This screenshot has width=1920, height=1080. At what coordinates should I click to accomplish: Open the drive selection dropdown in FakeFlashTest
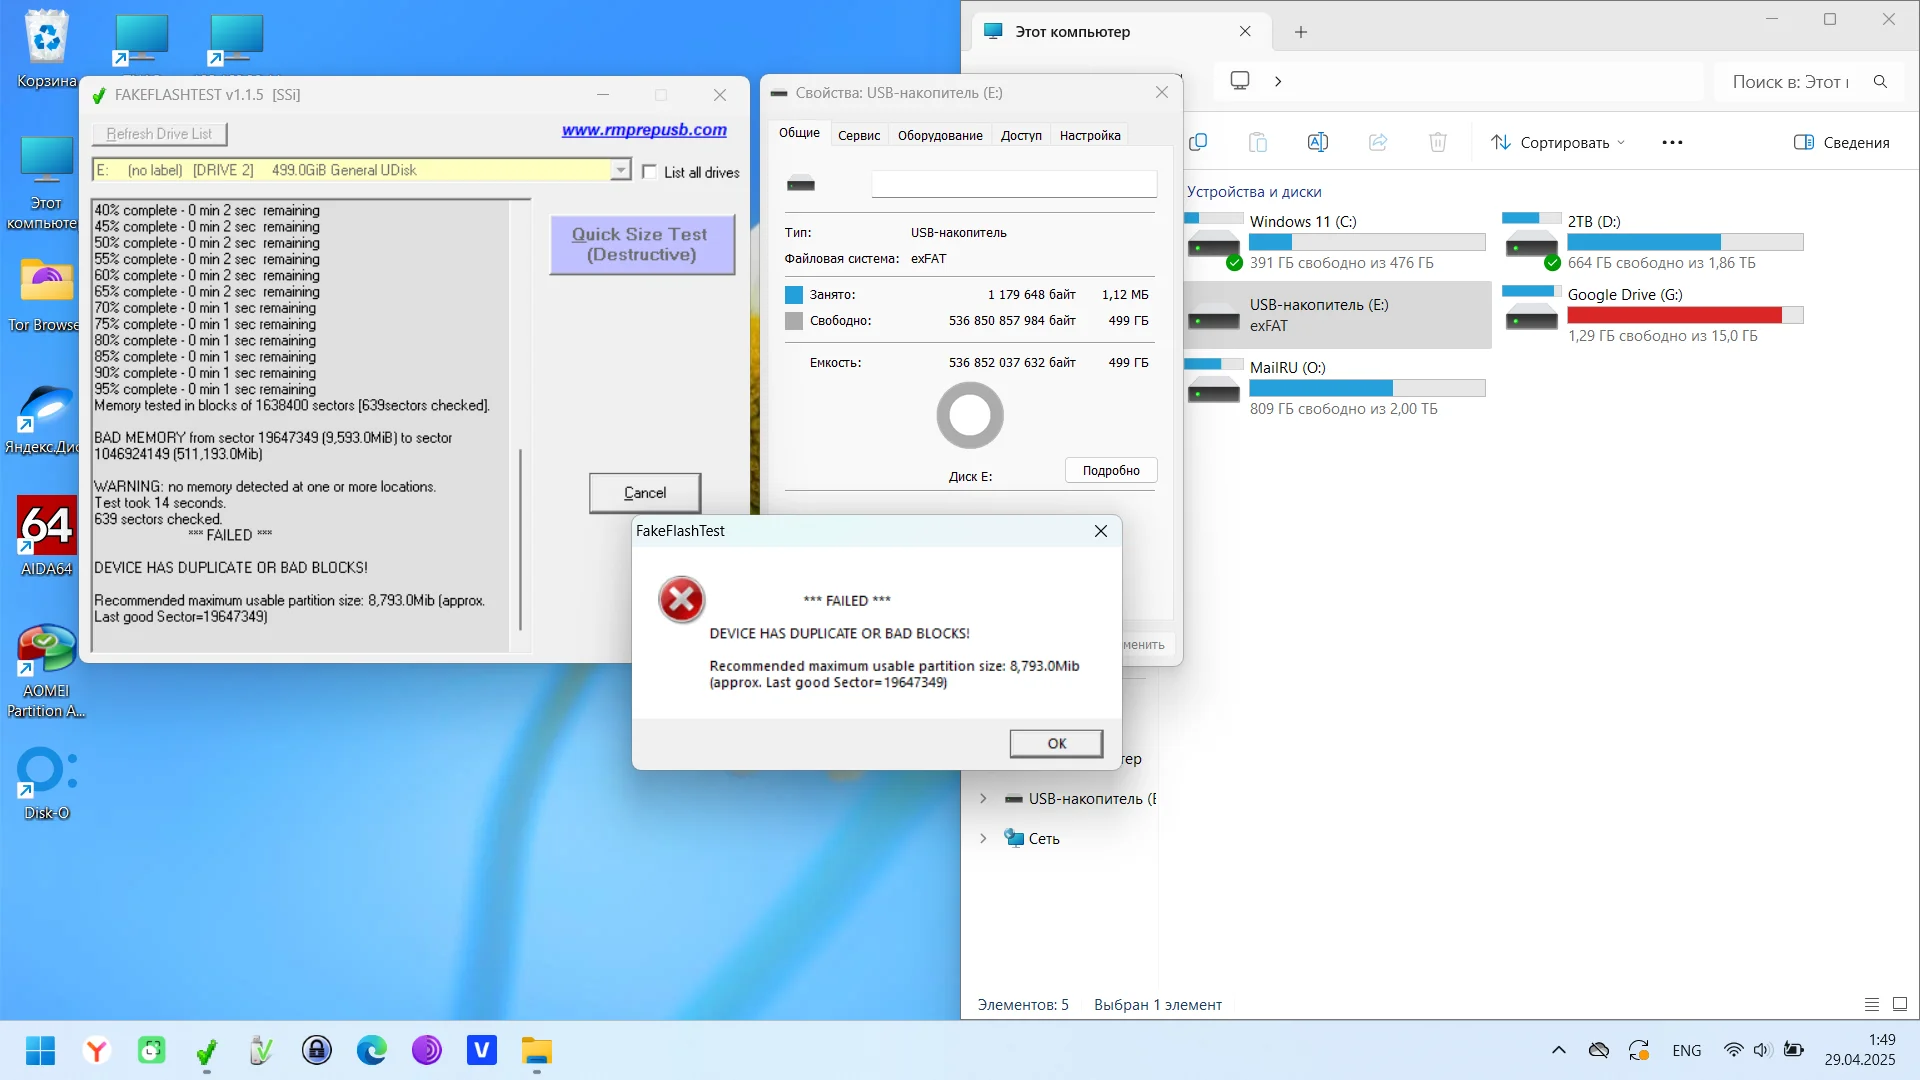pyautogui.click(x=621, y=170)
